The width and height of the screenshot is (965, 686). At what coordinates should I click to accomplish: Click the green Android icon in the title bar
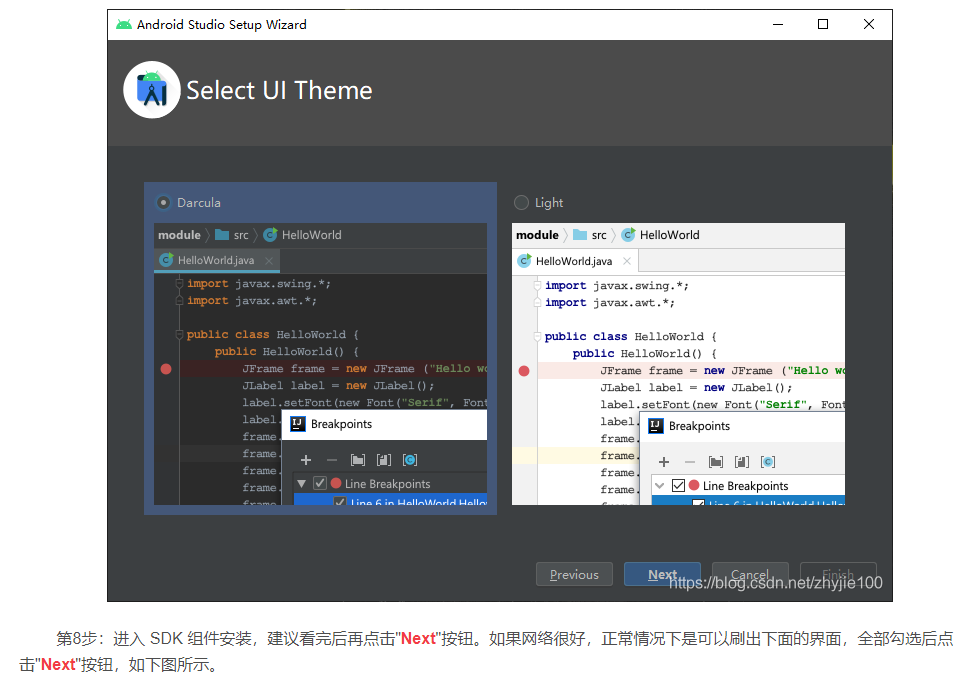[x=124, y=25]
